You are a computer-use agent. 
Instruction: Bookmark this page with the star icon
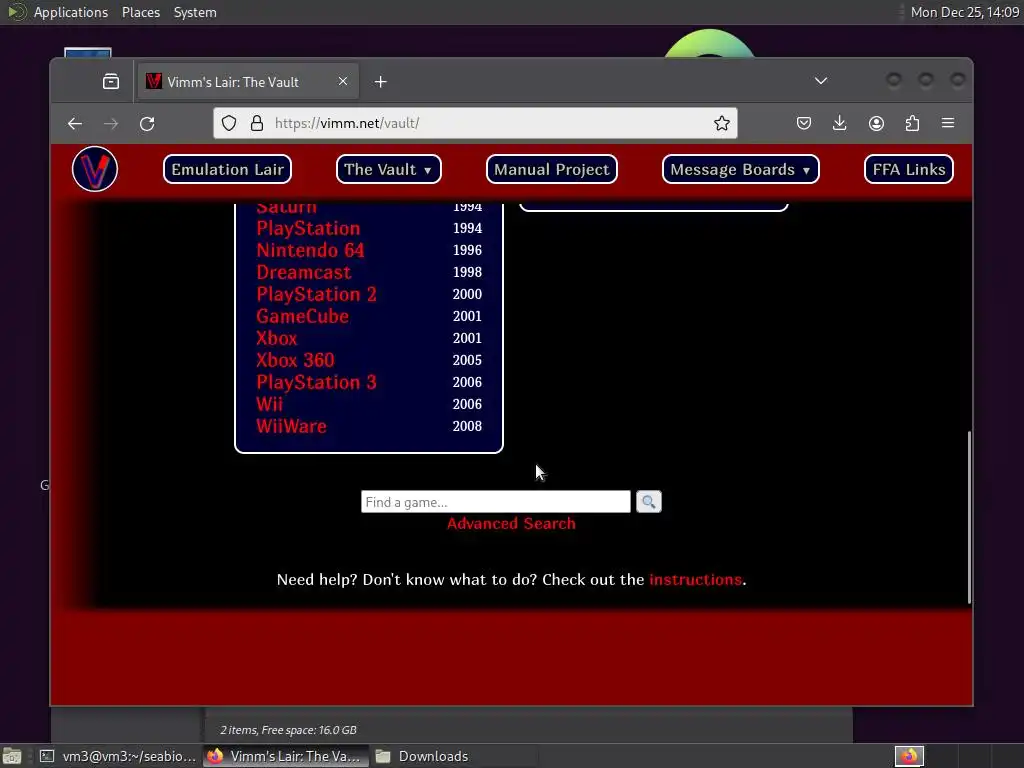tap(722, 123)
